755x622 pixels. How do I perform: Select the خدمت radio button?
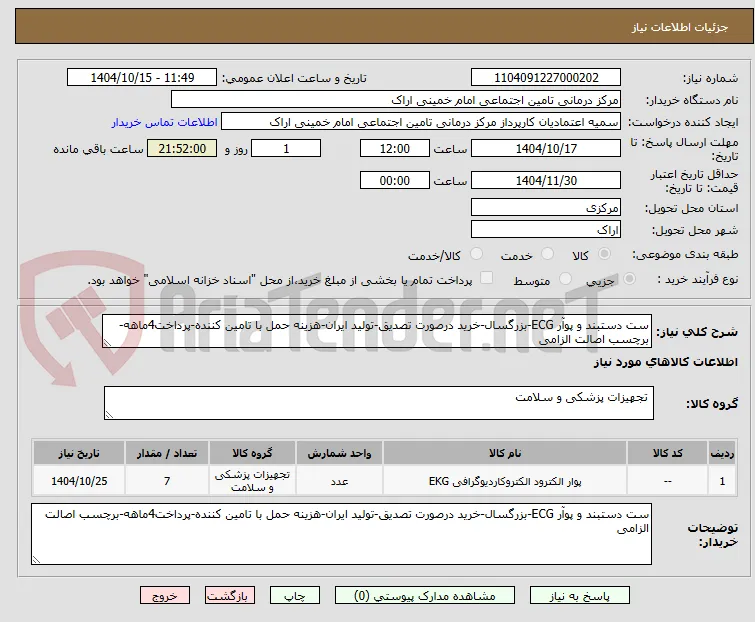pos(547,254)
